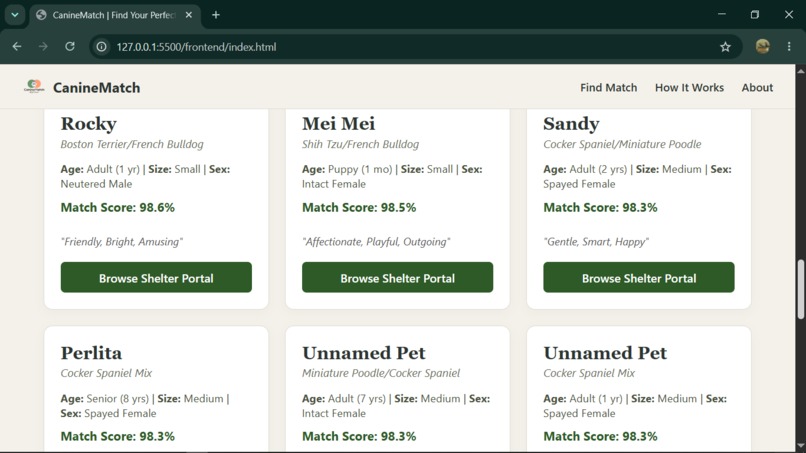The height and width of the screenshot is (453, 806).
Task: Click the Perlita card heading
Action: 91,353
